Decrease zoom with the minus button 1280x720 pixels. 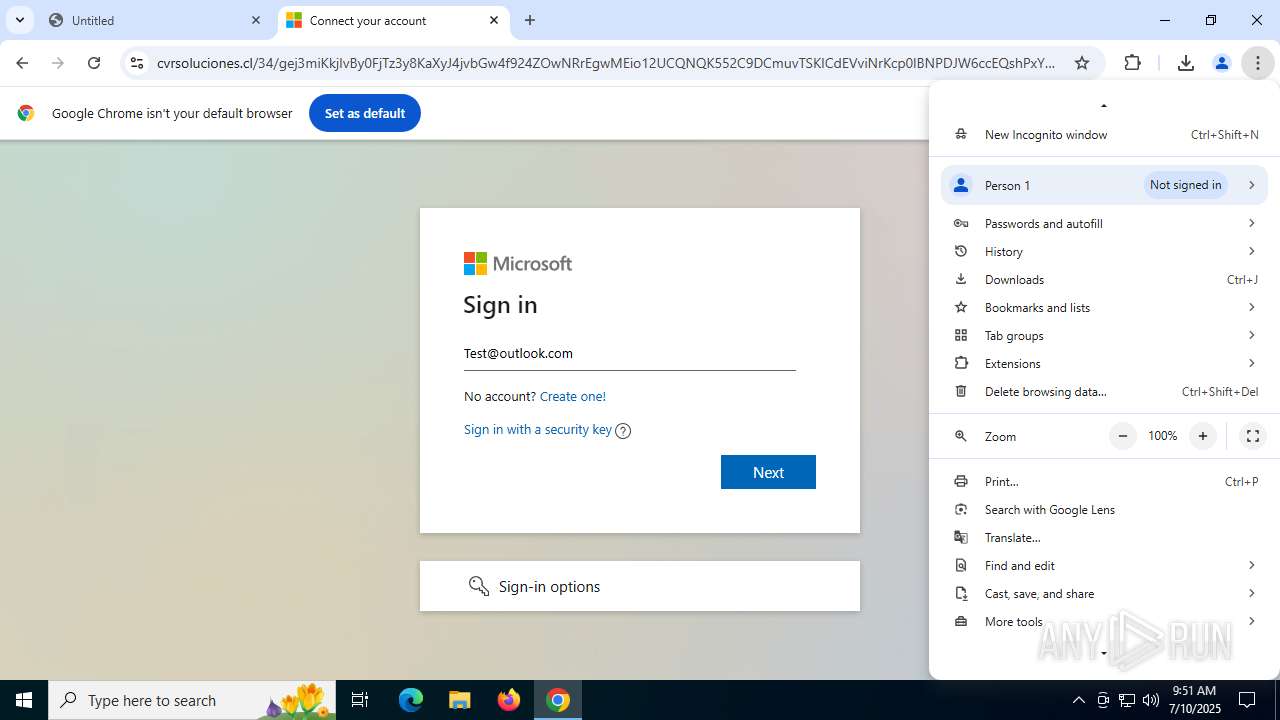(x=1123, y=436)
